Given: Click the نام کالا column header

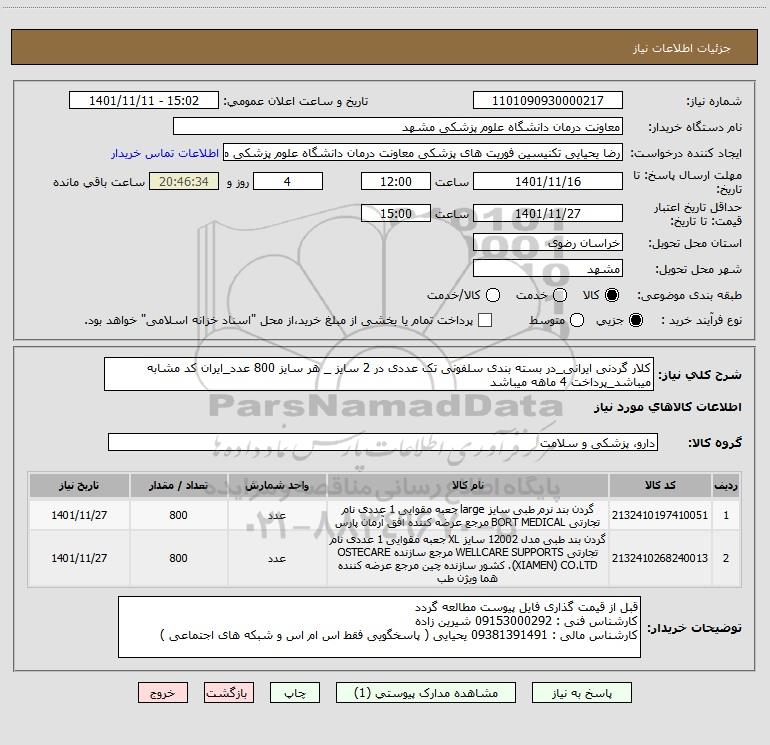Looking at the screenshot, I should (x=468, y=485).
